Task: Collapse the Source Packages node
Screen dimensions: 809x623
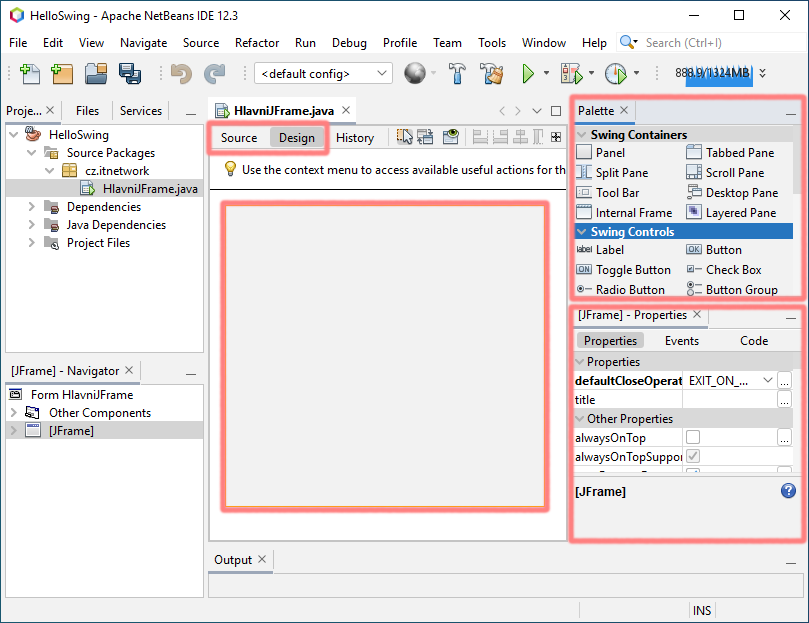Action: [31, 153]
